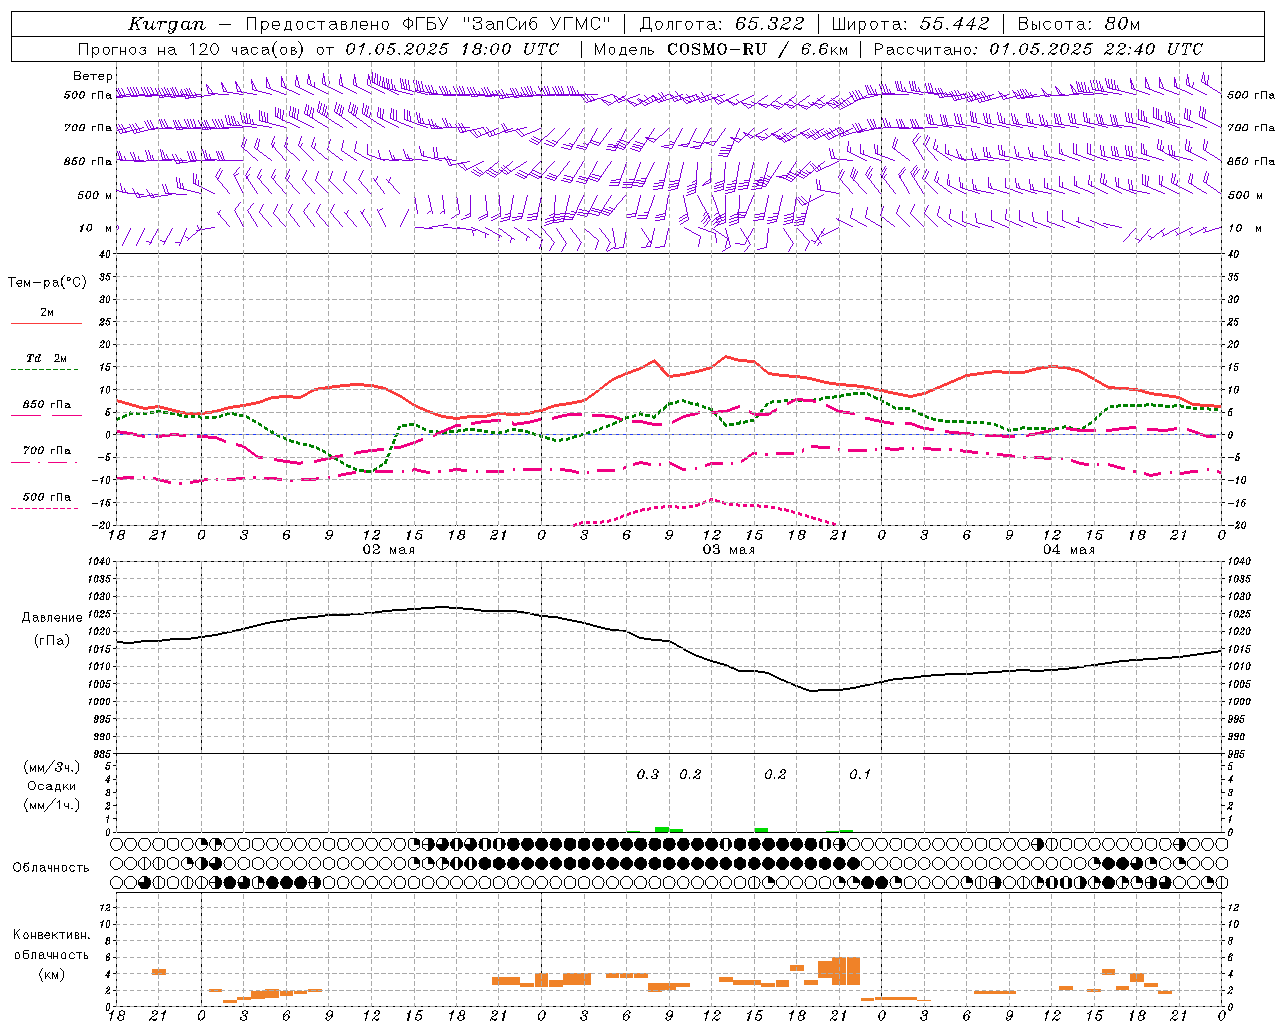Image resolution: width=1280 pixels, height=1024 pixels.
Task: Click the '0.3' precipitation value
Action: coord(648,774)
